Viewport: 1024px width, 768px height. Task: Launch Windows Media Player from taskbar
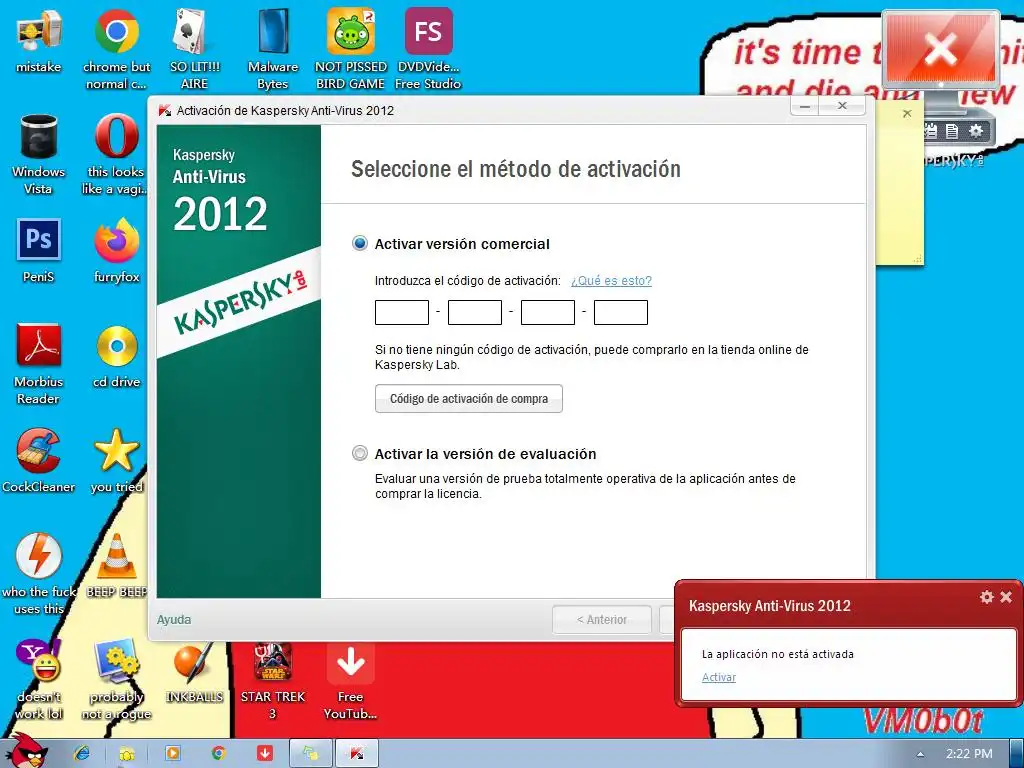click(172, 754)
